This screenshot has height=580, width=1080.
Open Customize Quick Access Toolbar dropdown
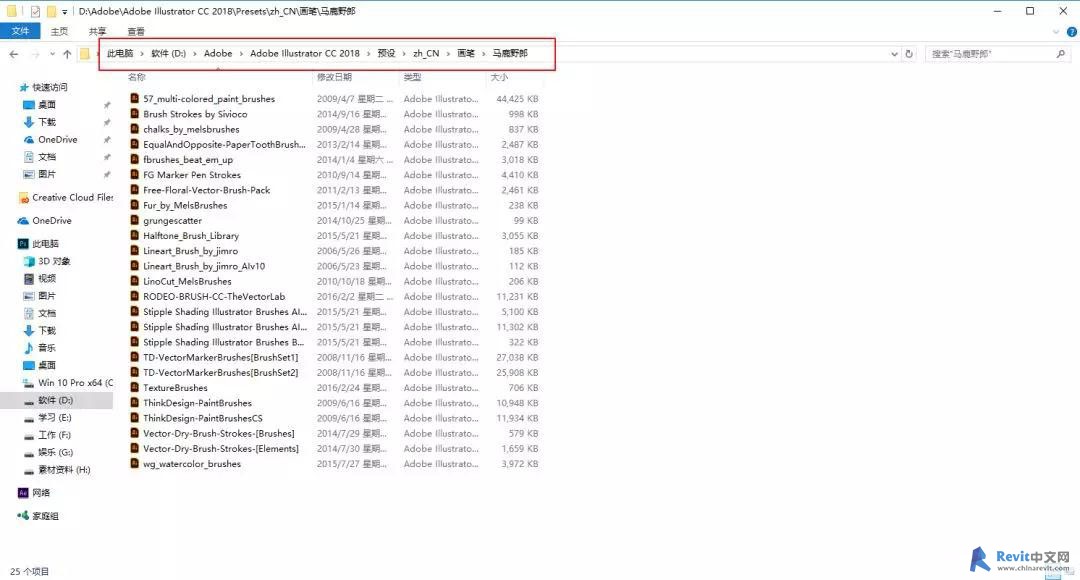click(x=64, y=12)
